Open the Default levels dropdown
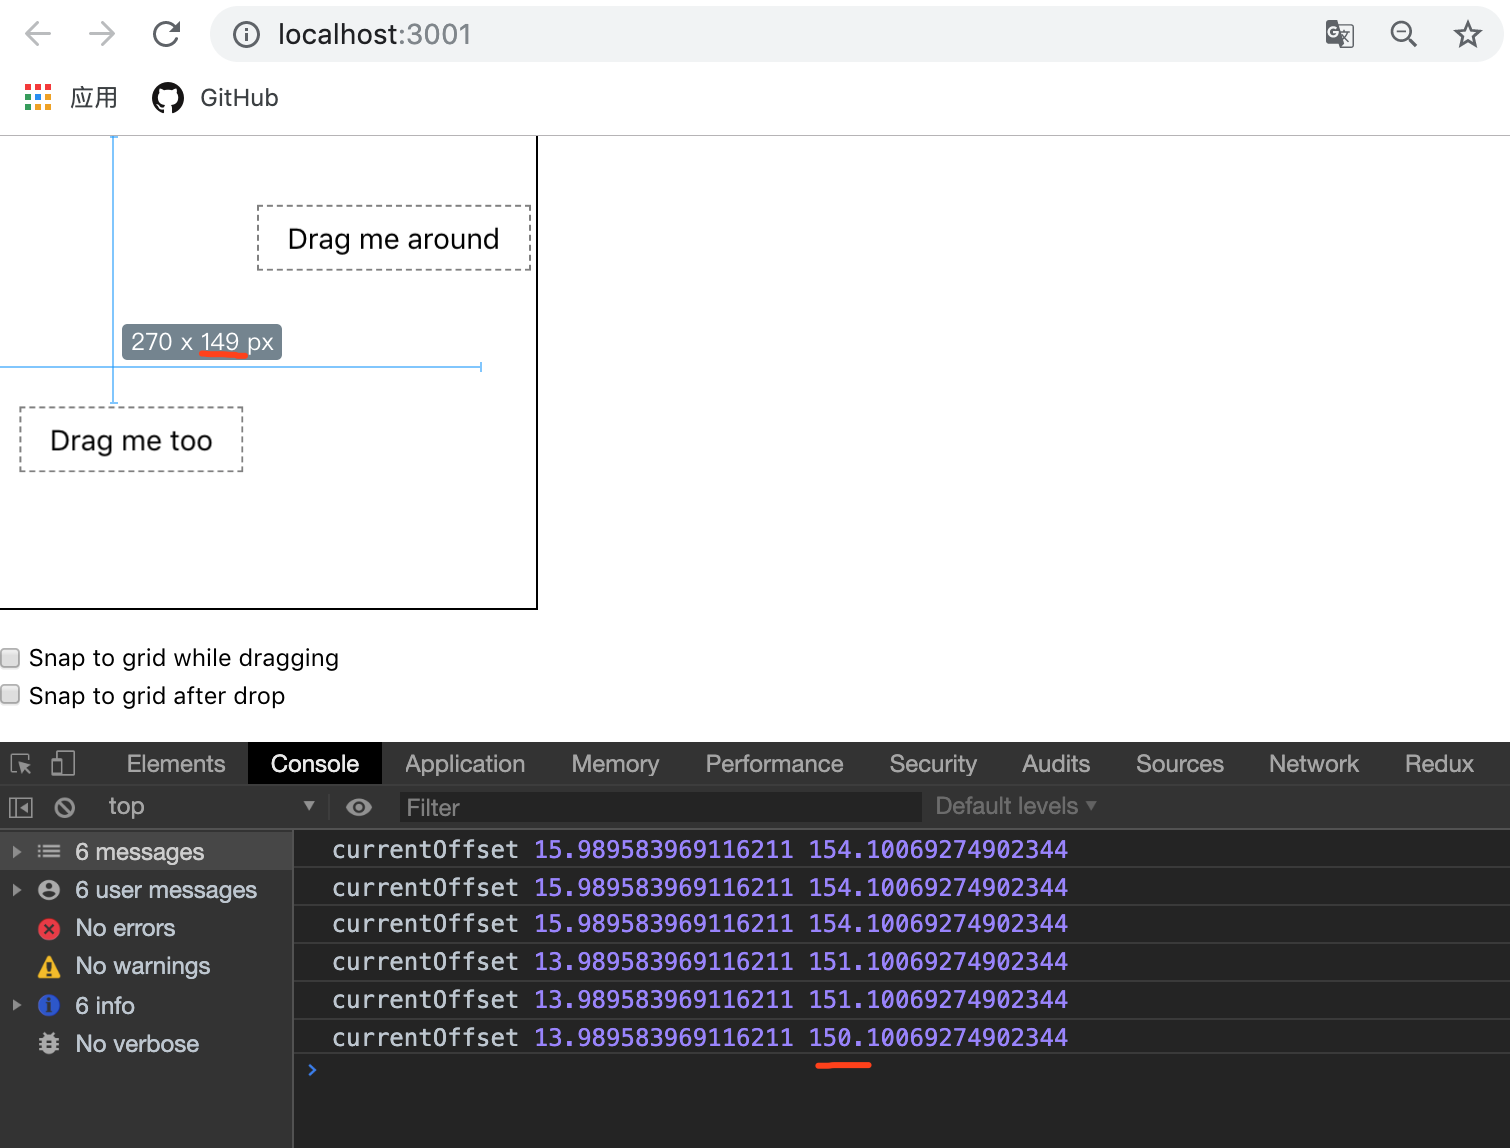1510x1148 pixels. pos(1013,805)
